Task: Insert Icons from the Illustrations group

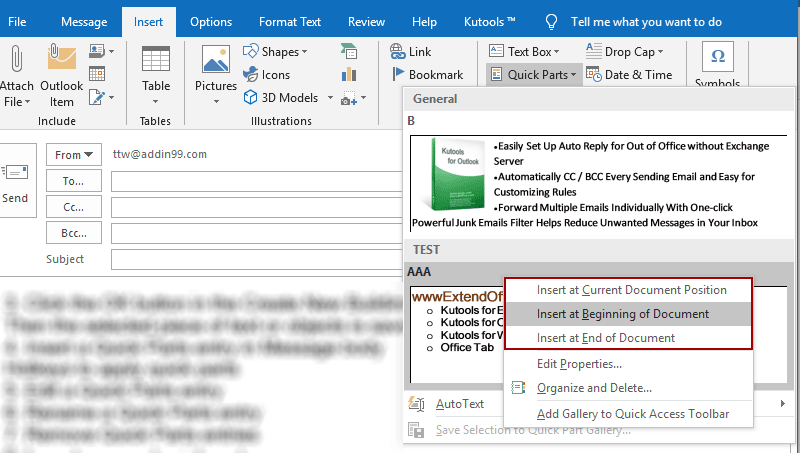Action: pos(267,74)
